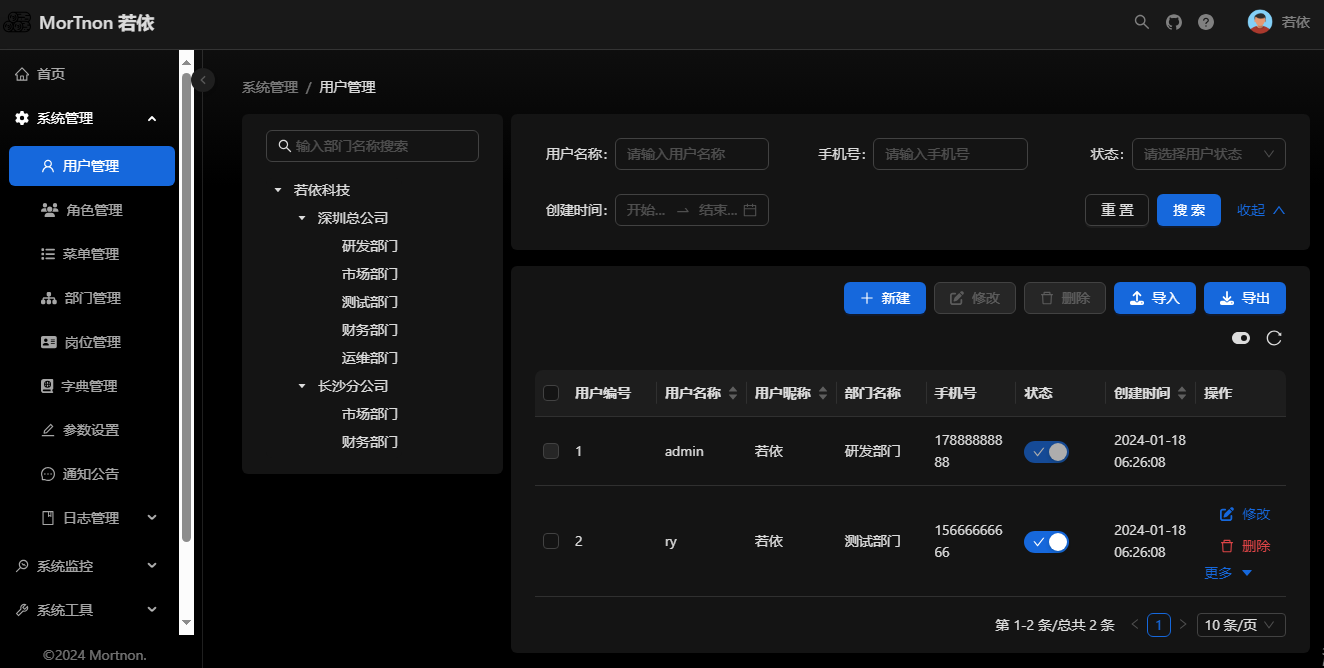
Task: Collapse the 长沙分公司 tree branch
Action: point(302,385)
